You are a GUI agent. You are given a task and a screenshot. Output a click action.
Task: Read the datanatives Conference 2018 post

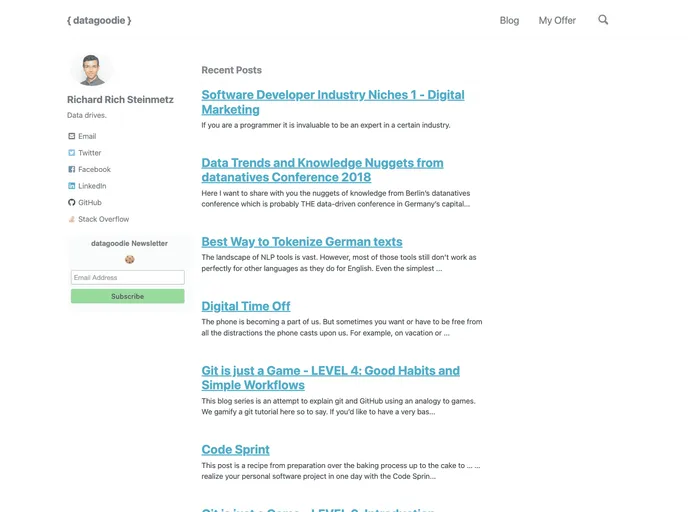[x=322, y=169]
